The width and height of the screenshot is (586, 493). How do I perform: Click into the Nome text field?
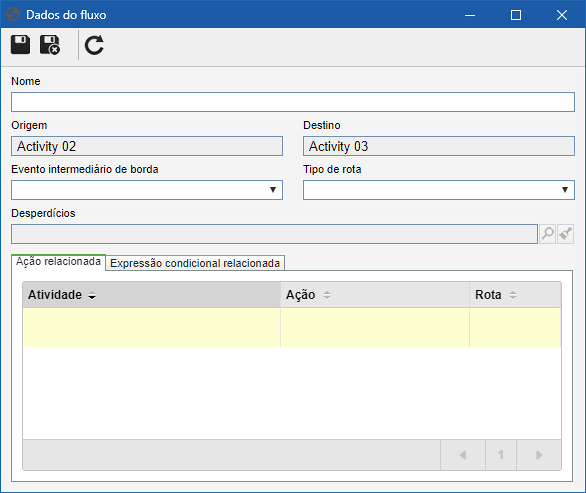click(293, 102)
